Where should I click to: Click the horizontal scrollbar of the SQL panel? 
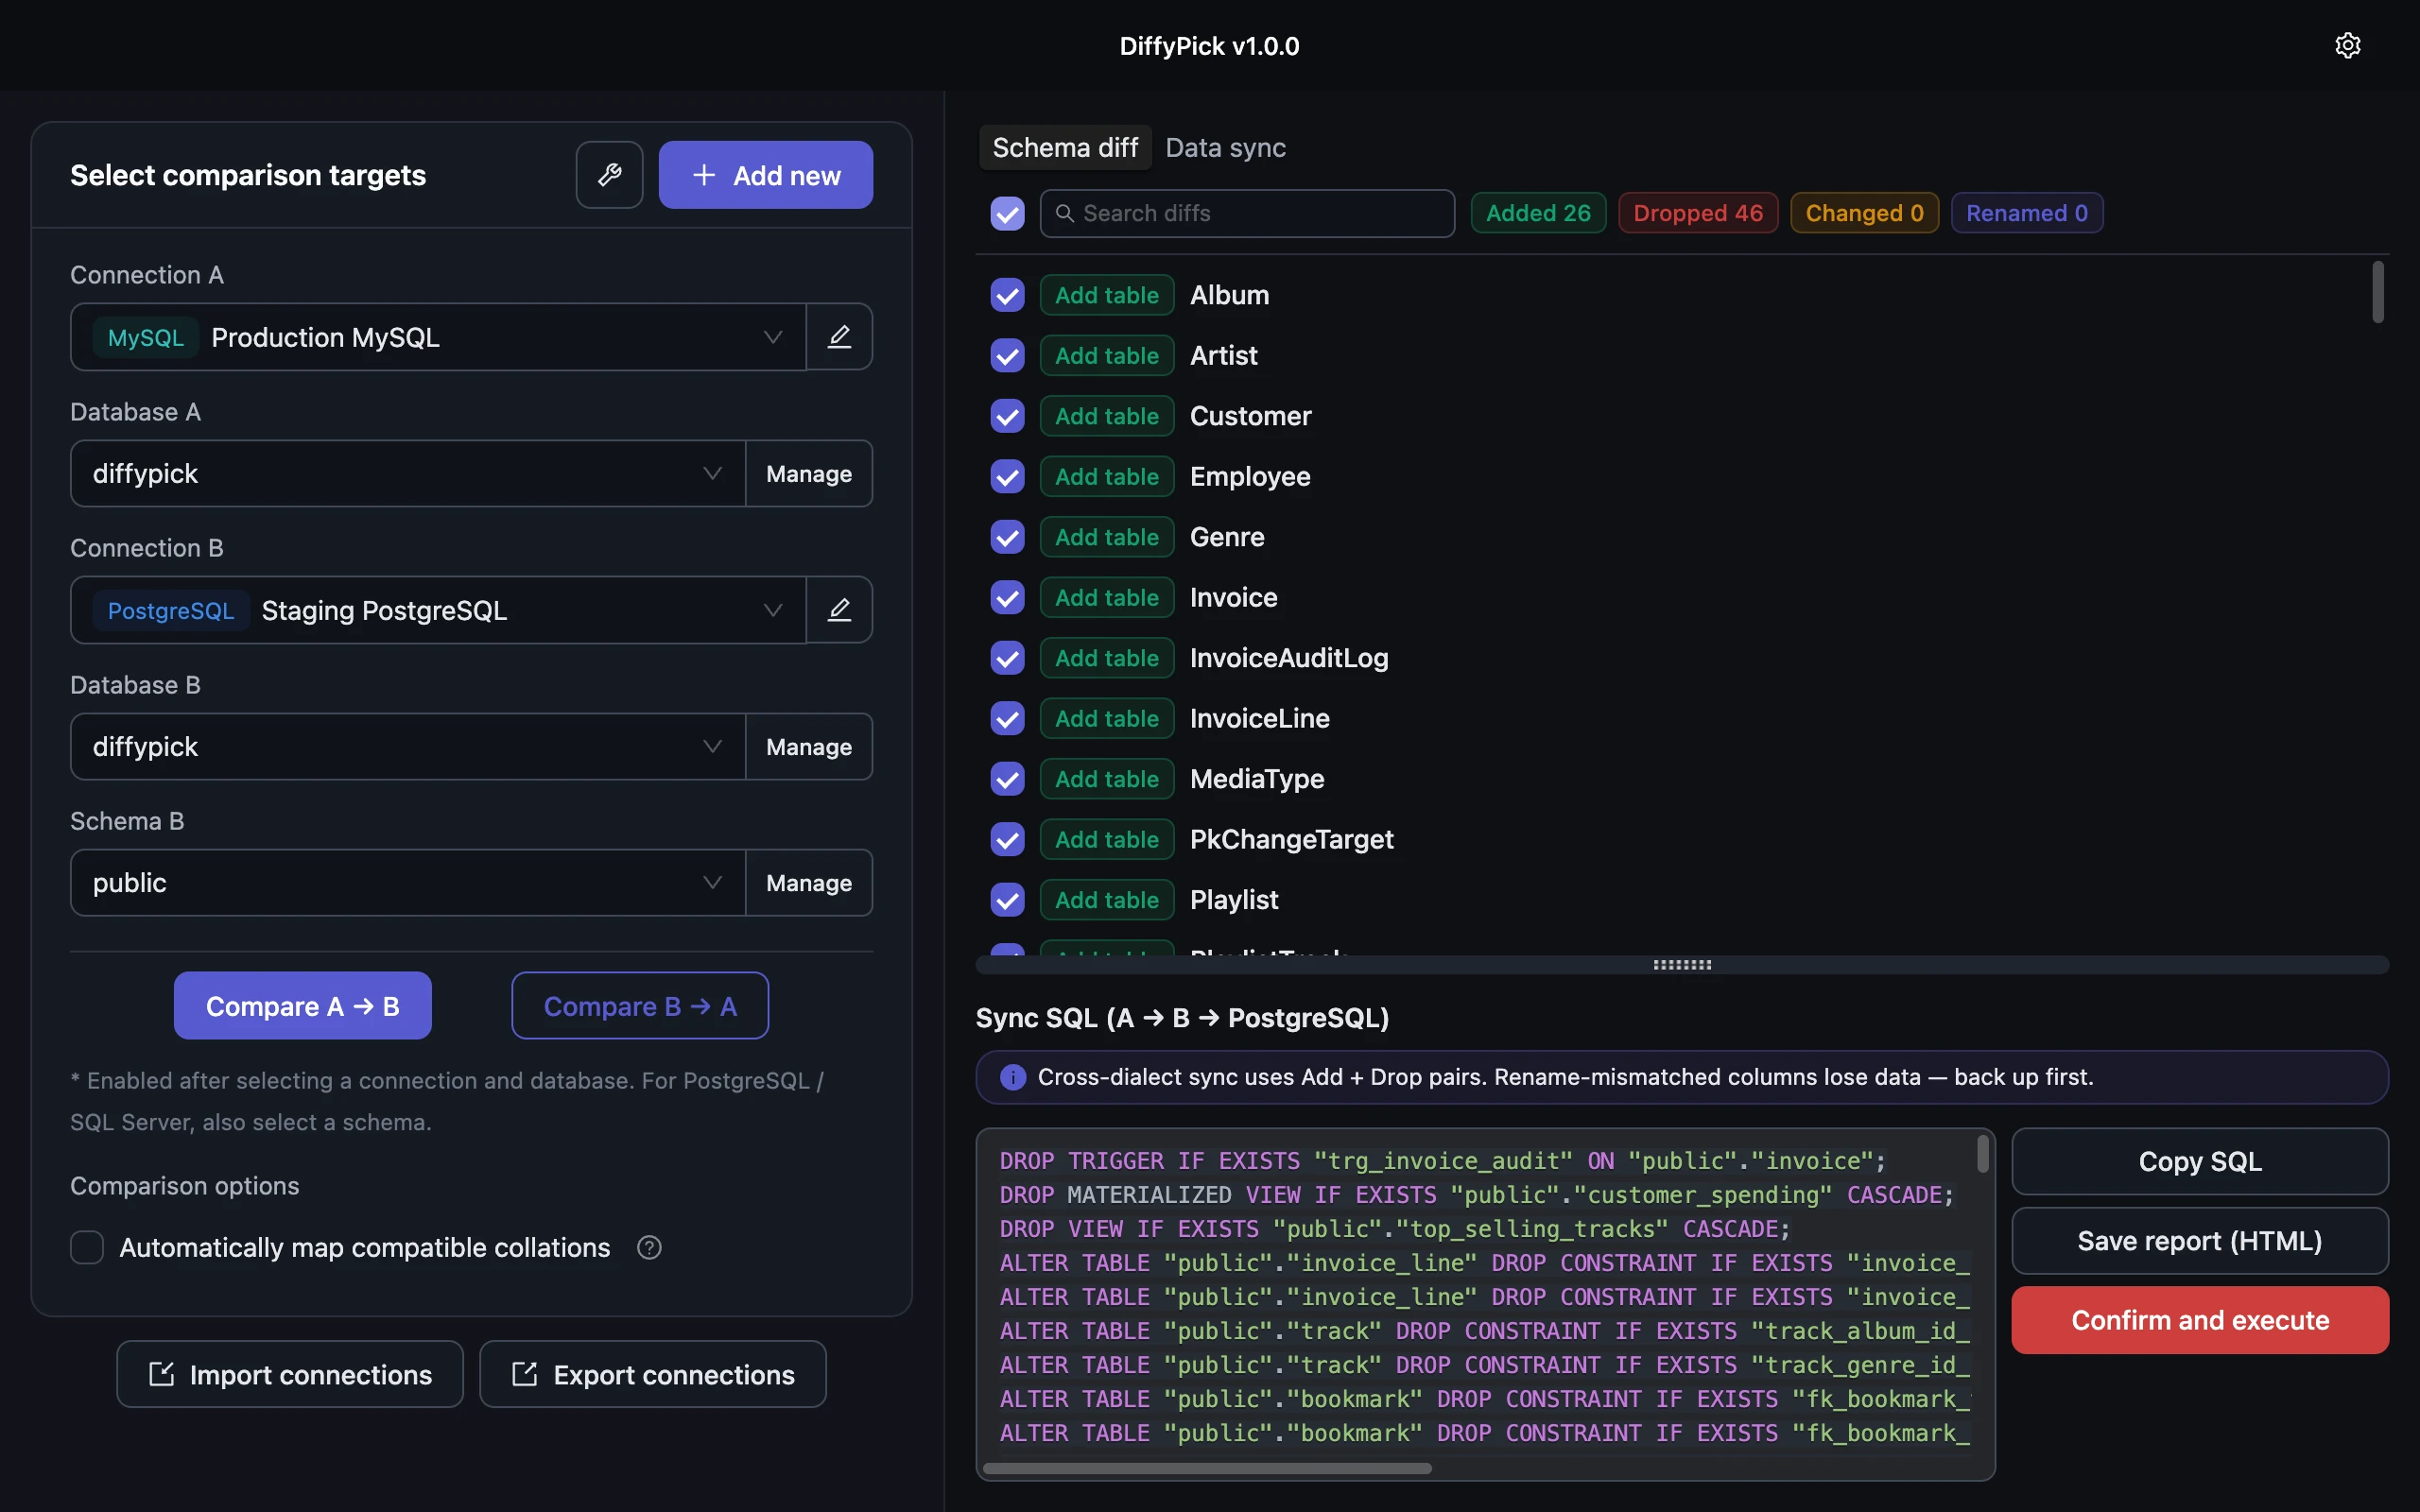(x=1207, y=1468)
